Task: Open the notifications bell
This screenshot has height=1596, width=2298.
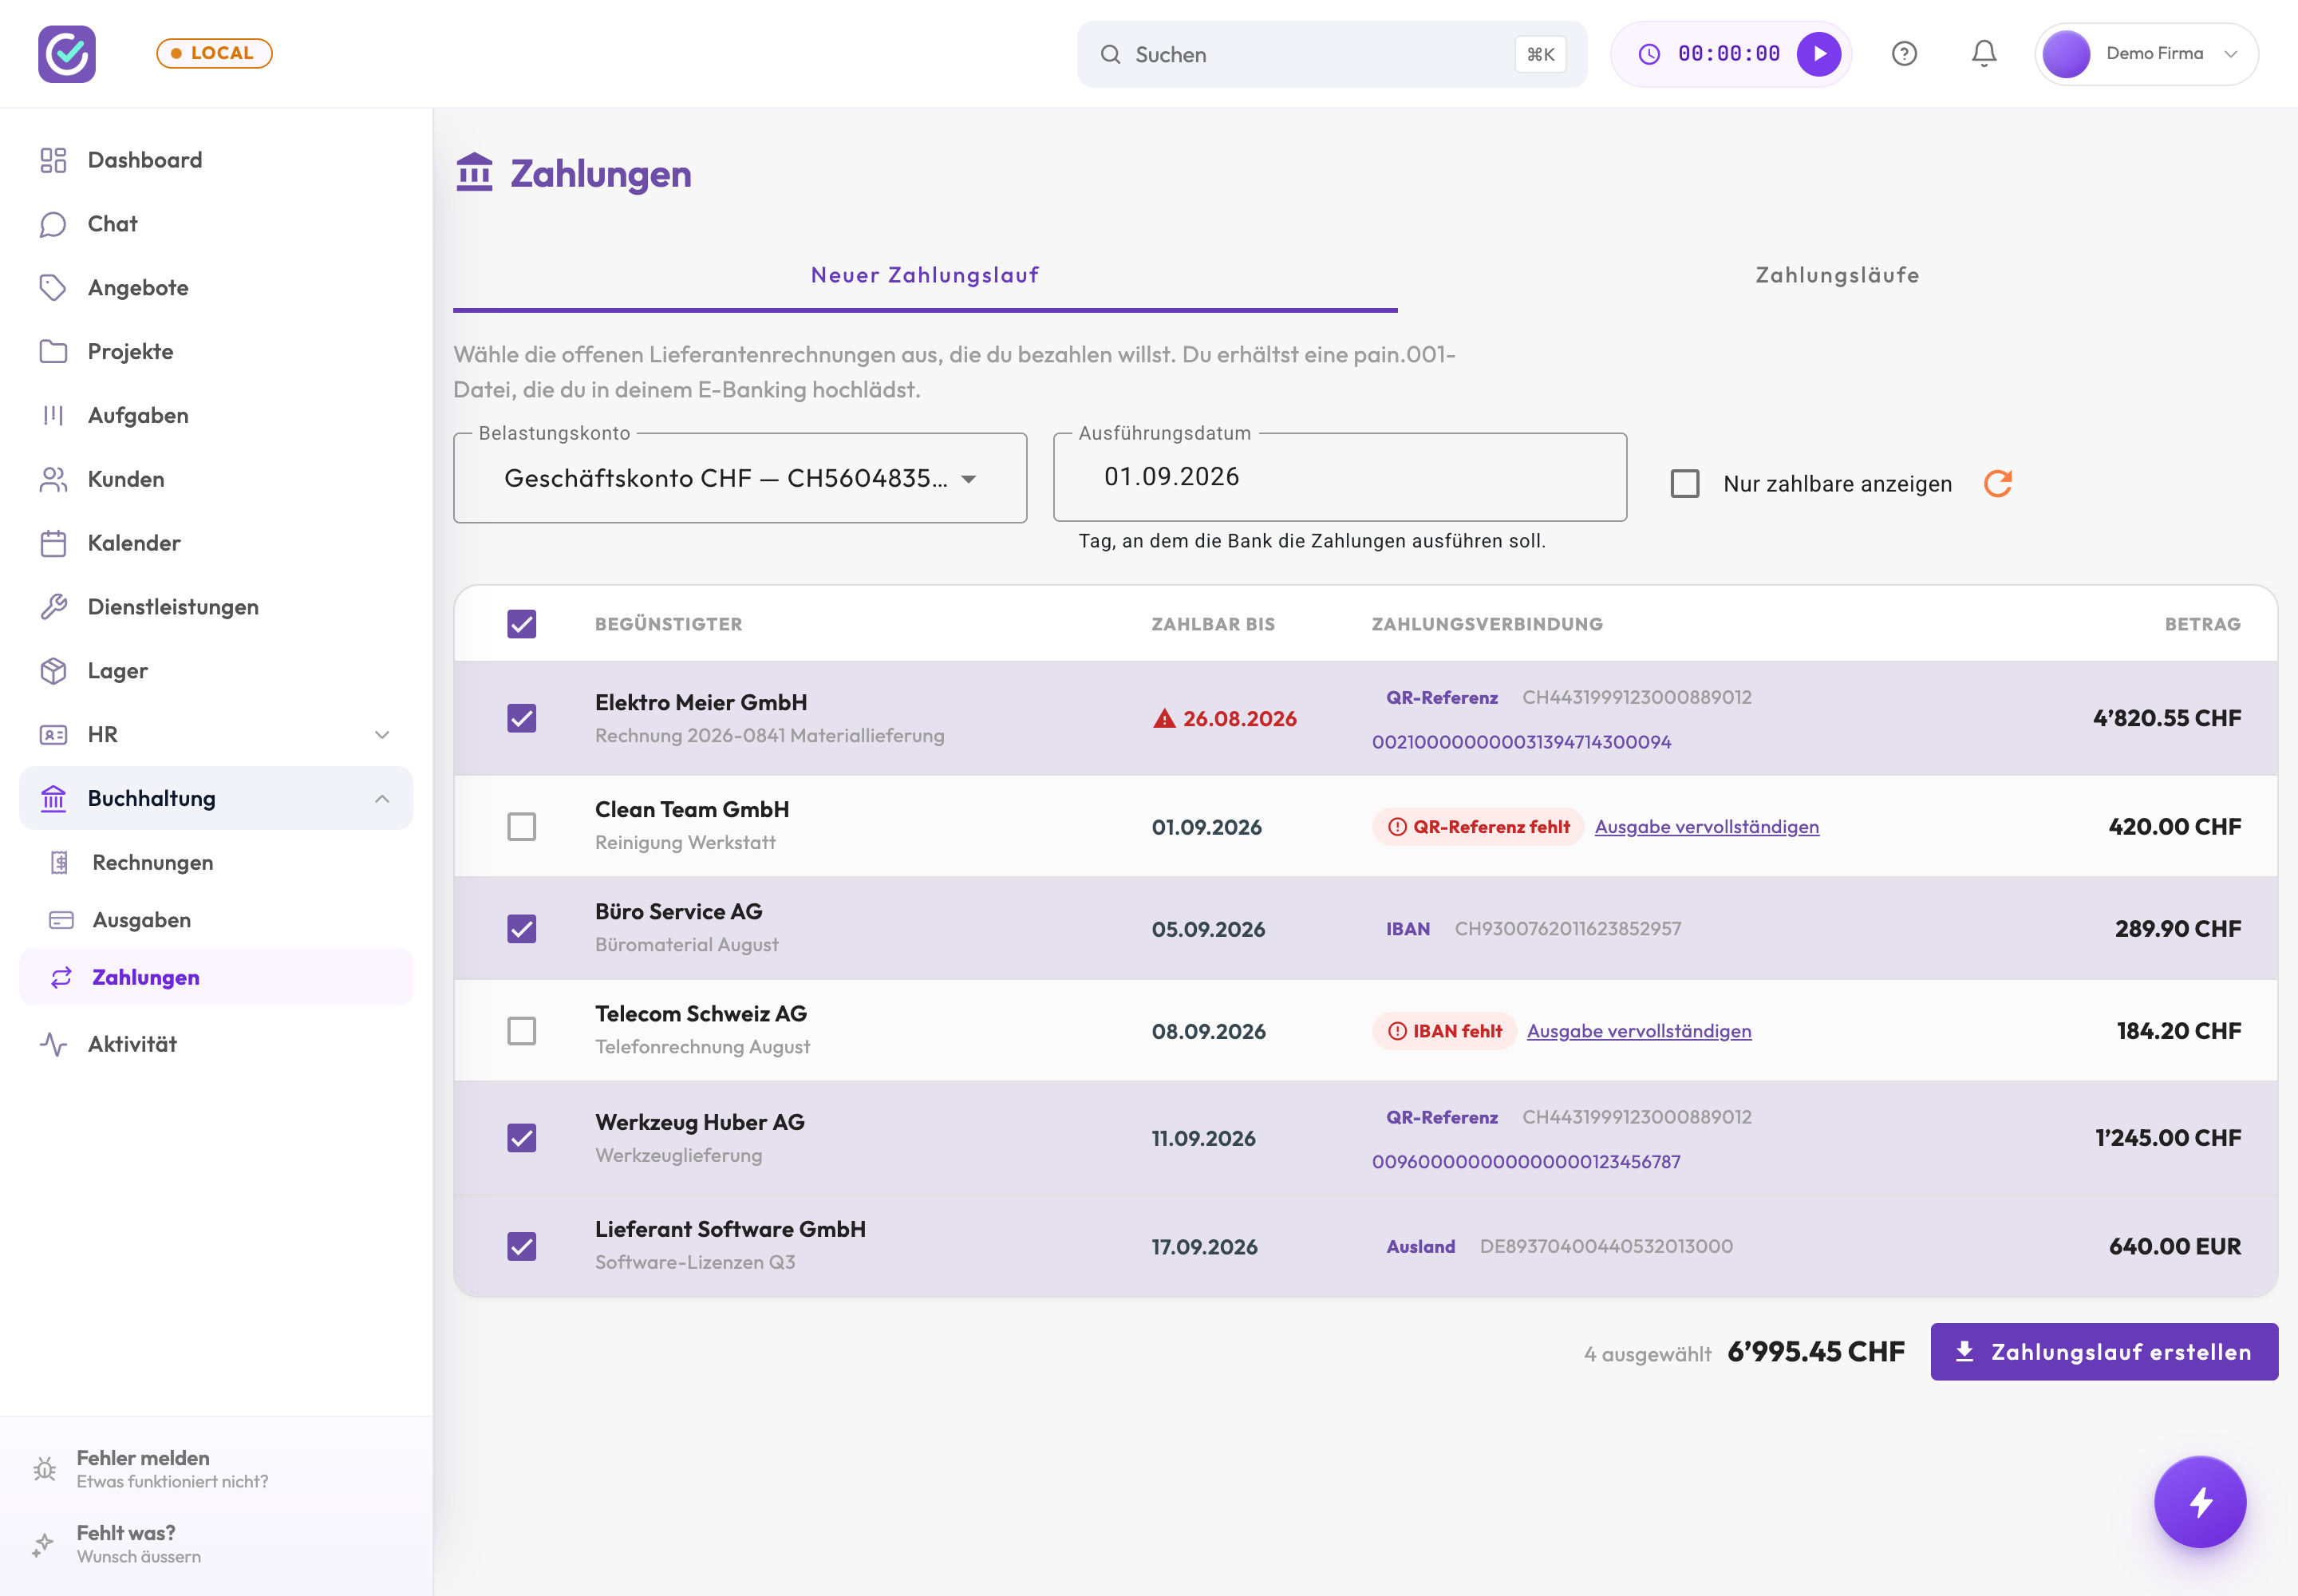Action: [1984, 54]
